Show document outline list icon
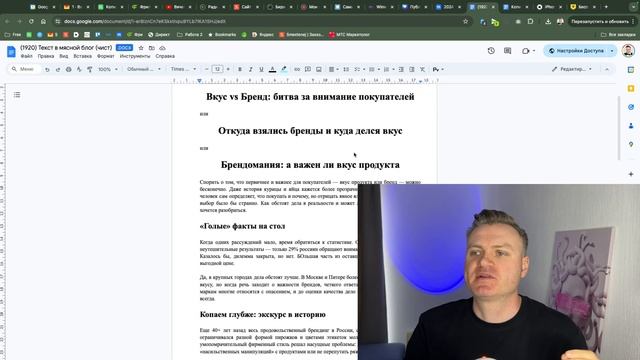 (17, 95)
